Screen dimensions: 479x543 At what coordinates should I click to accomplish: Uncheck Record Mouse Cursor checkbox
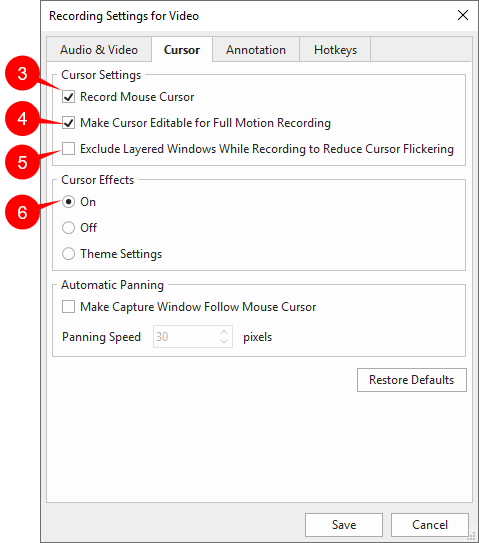click(68, 97)
